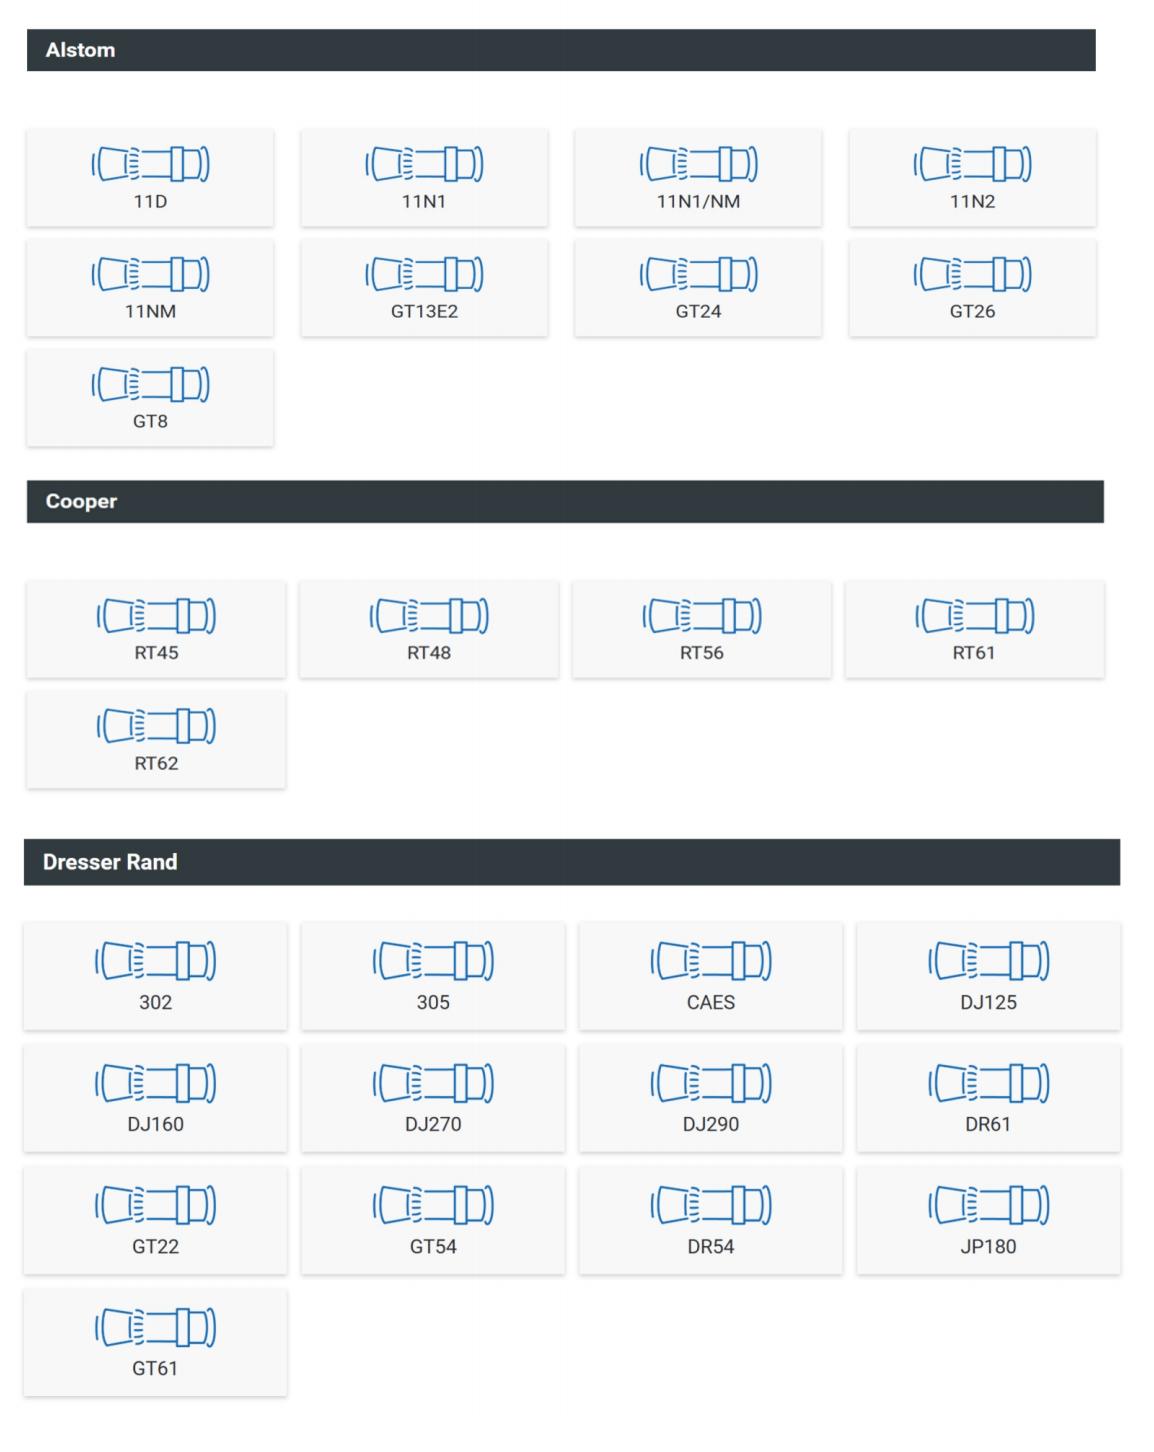
Task: Open the Alstom GT13E2 turbine tile
Action: click(424, 288)
